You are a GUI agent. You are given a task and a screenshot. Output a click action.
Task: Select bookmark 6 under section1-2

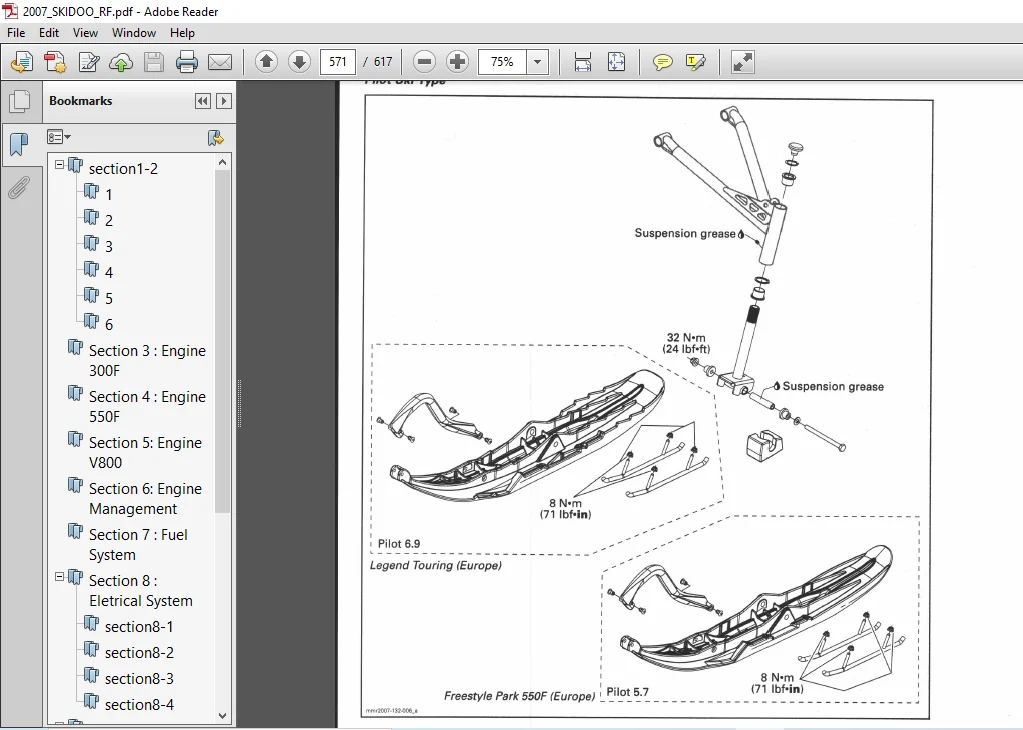pyautogui.click(x=108, y=325)
